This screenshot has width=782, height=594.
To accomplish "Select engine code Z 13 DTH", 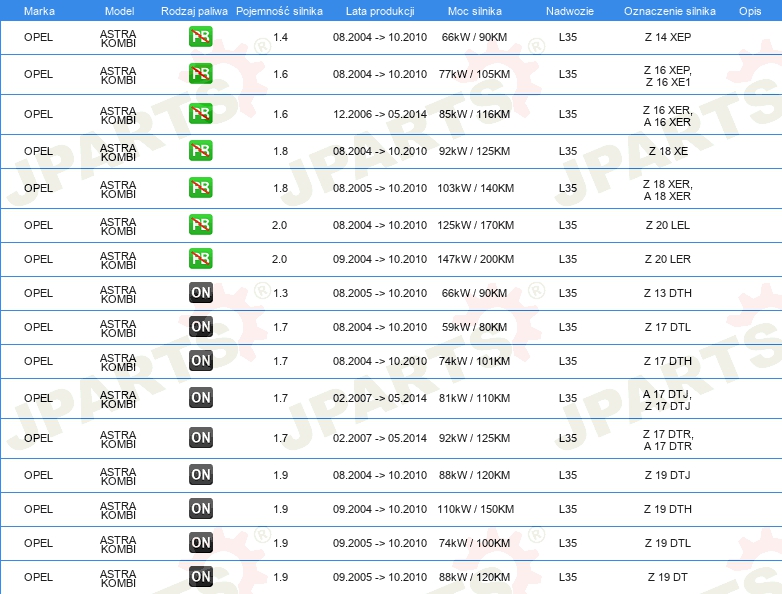I will (668, 293).
